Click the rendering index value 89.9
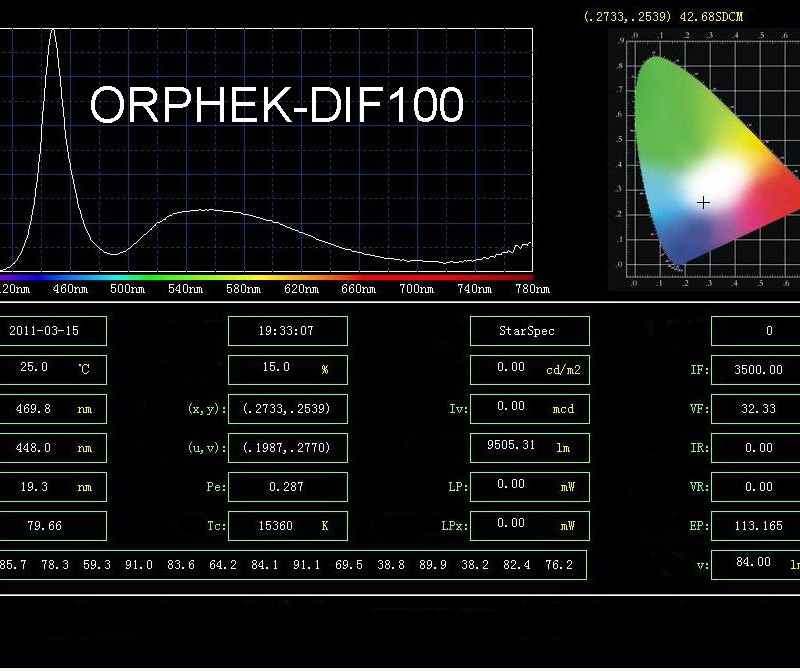The image size is (800, 671). click(433, 565)
